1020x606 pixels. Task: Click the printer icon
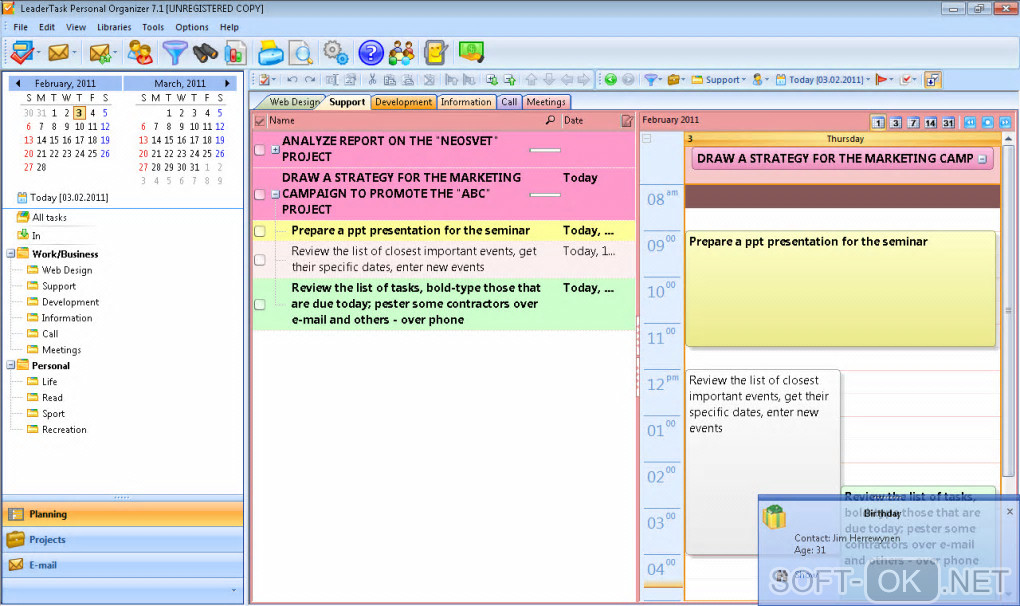[x=270, y=53]
